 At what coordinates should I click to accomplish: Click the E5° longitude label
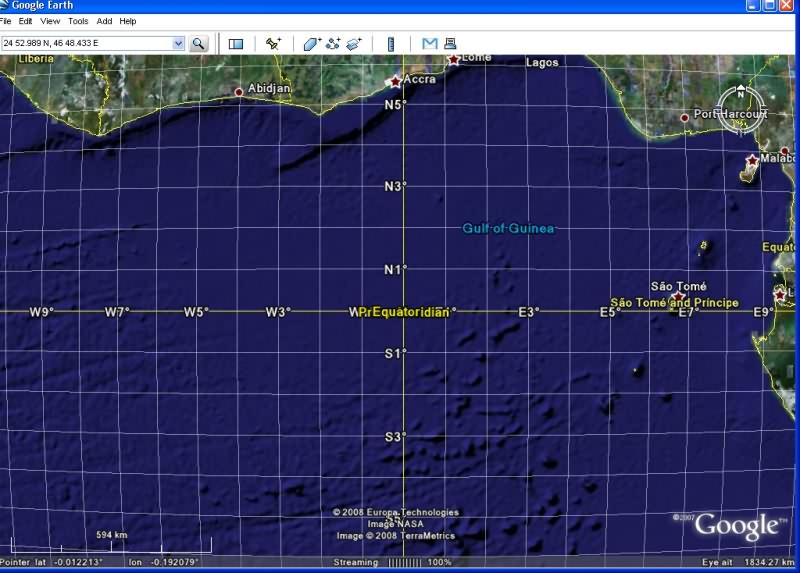(x=610, y=312)
